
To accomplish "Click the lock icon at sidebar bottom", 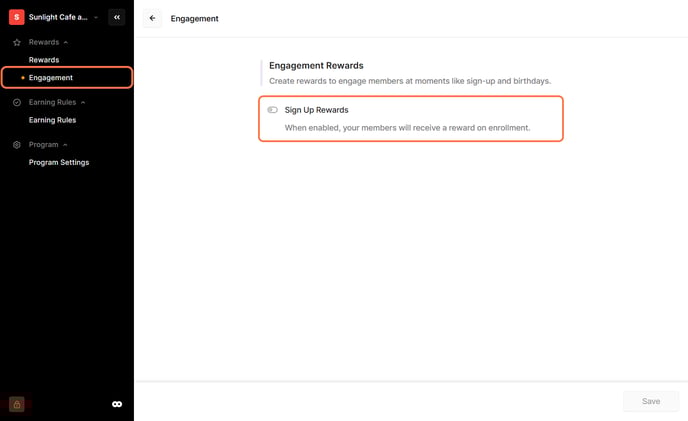I will pos(17,404).
